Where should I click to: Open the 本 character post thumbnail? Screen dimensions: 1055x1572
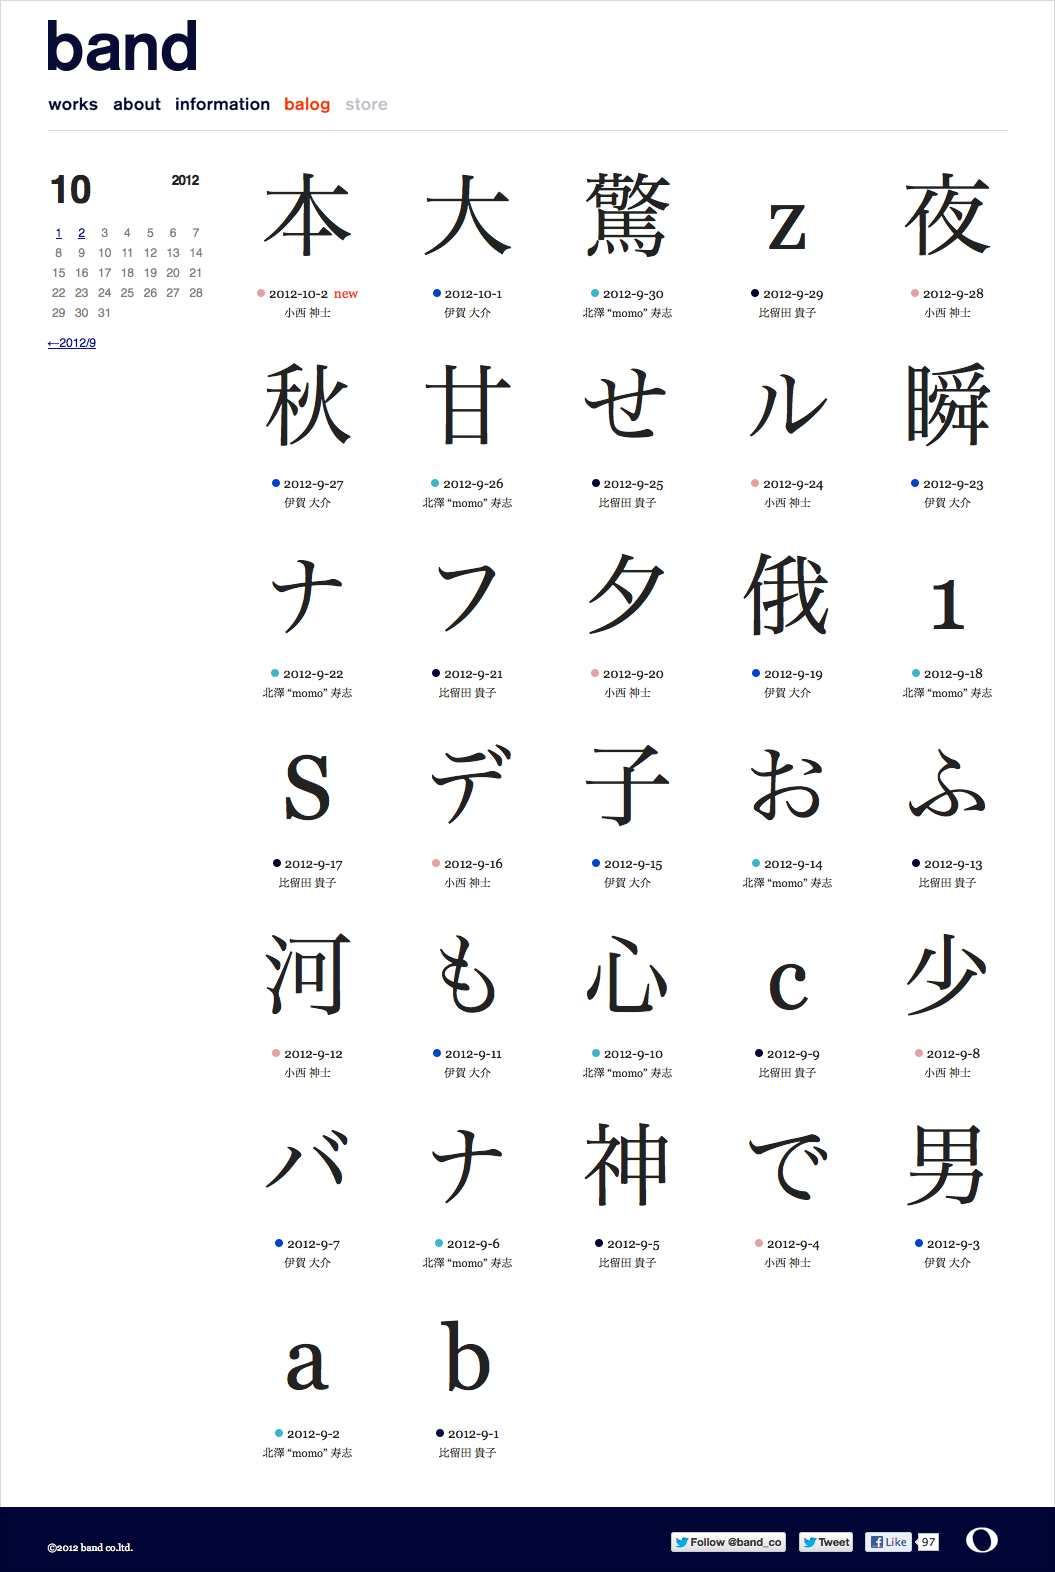pos(307,215)
